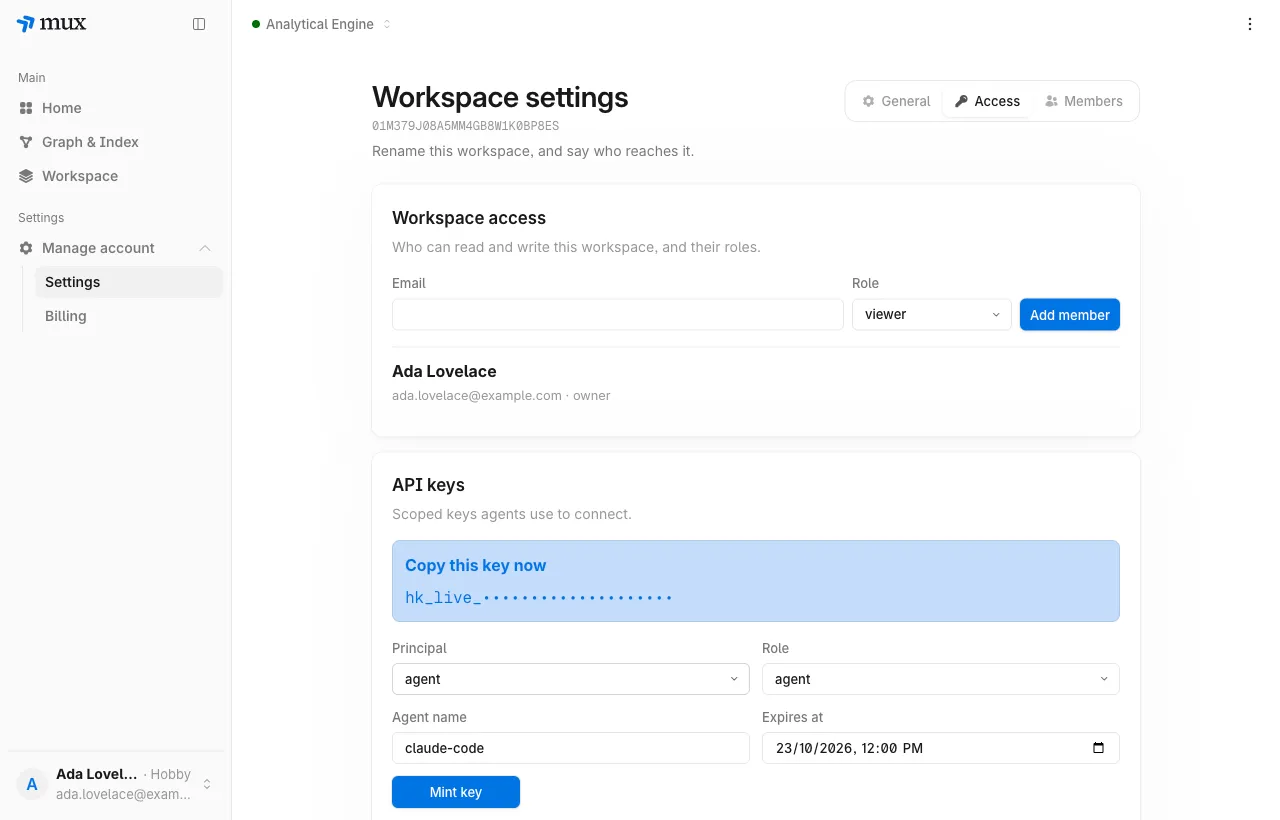1280x820 pixels.
Task: Open the member Role dropdown showing viewer
Action: (x=932, y=314)
